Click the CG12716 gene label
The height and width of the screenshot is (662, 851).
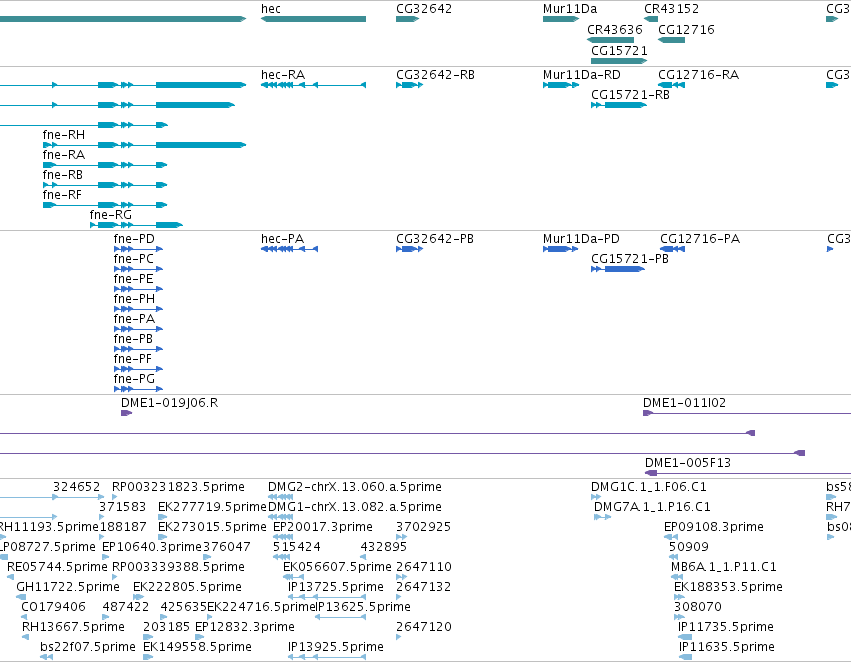coord(686,30)
